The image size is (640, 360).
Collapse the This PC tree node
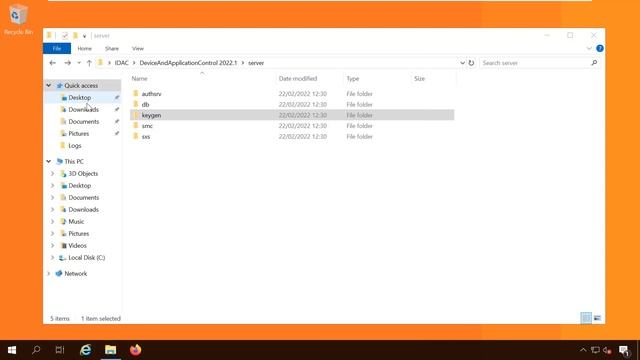coord(49,161)
